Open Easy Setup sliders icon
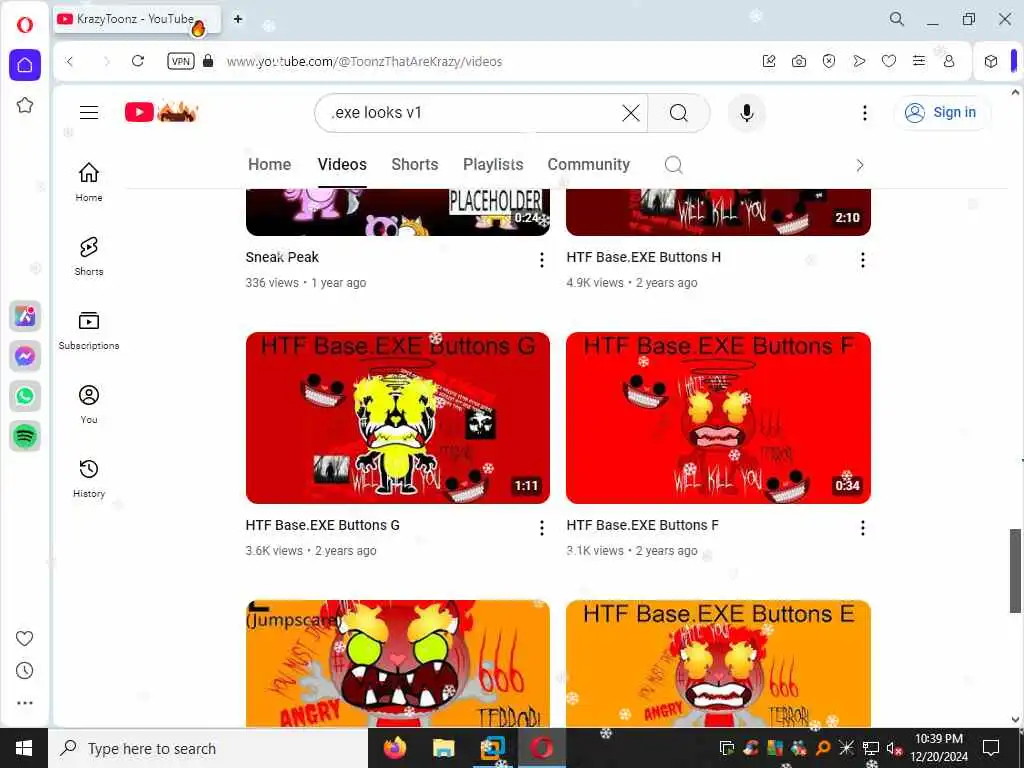Image resolution: width=1024 pixels, height=768 pixels. tap(919, 61)
